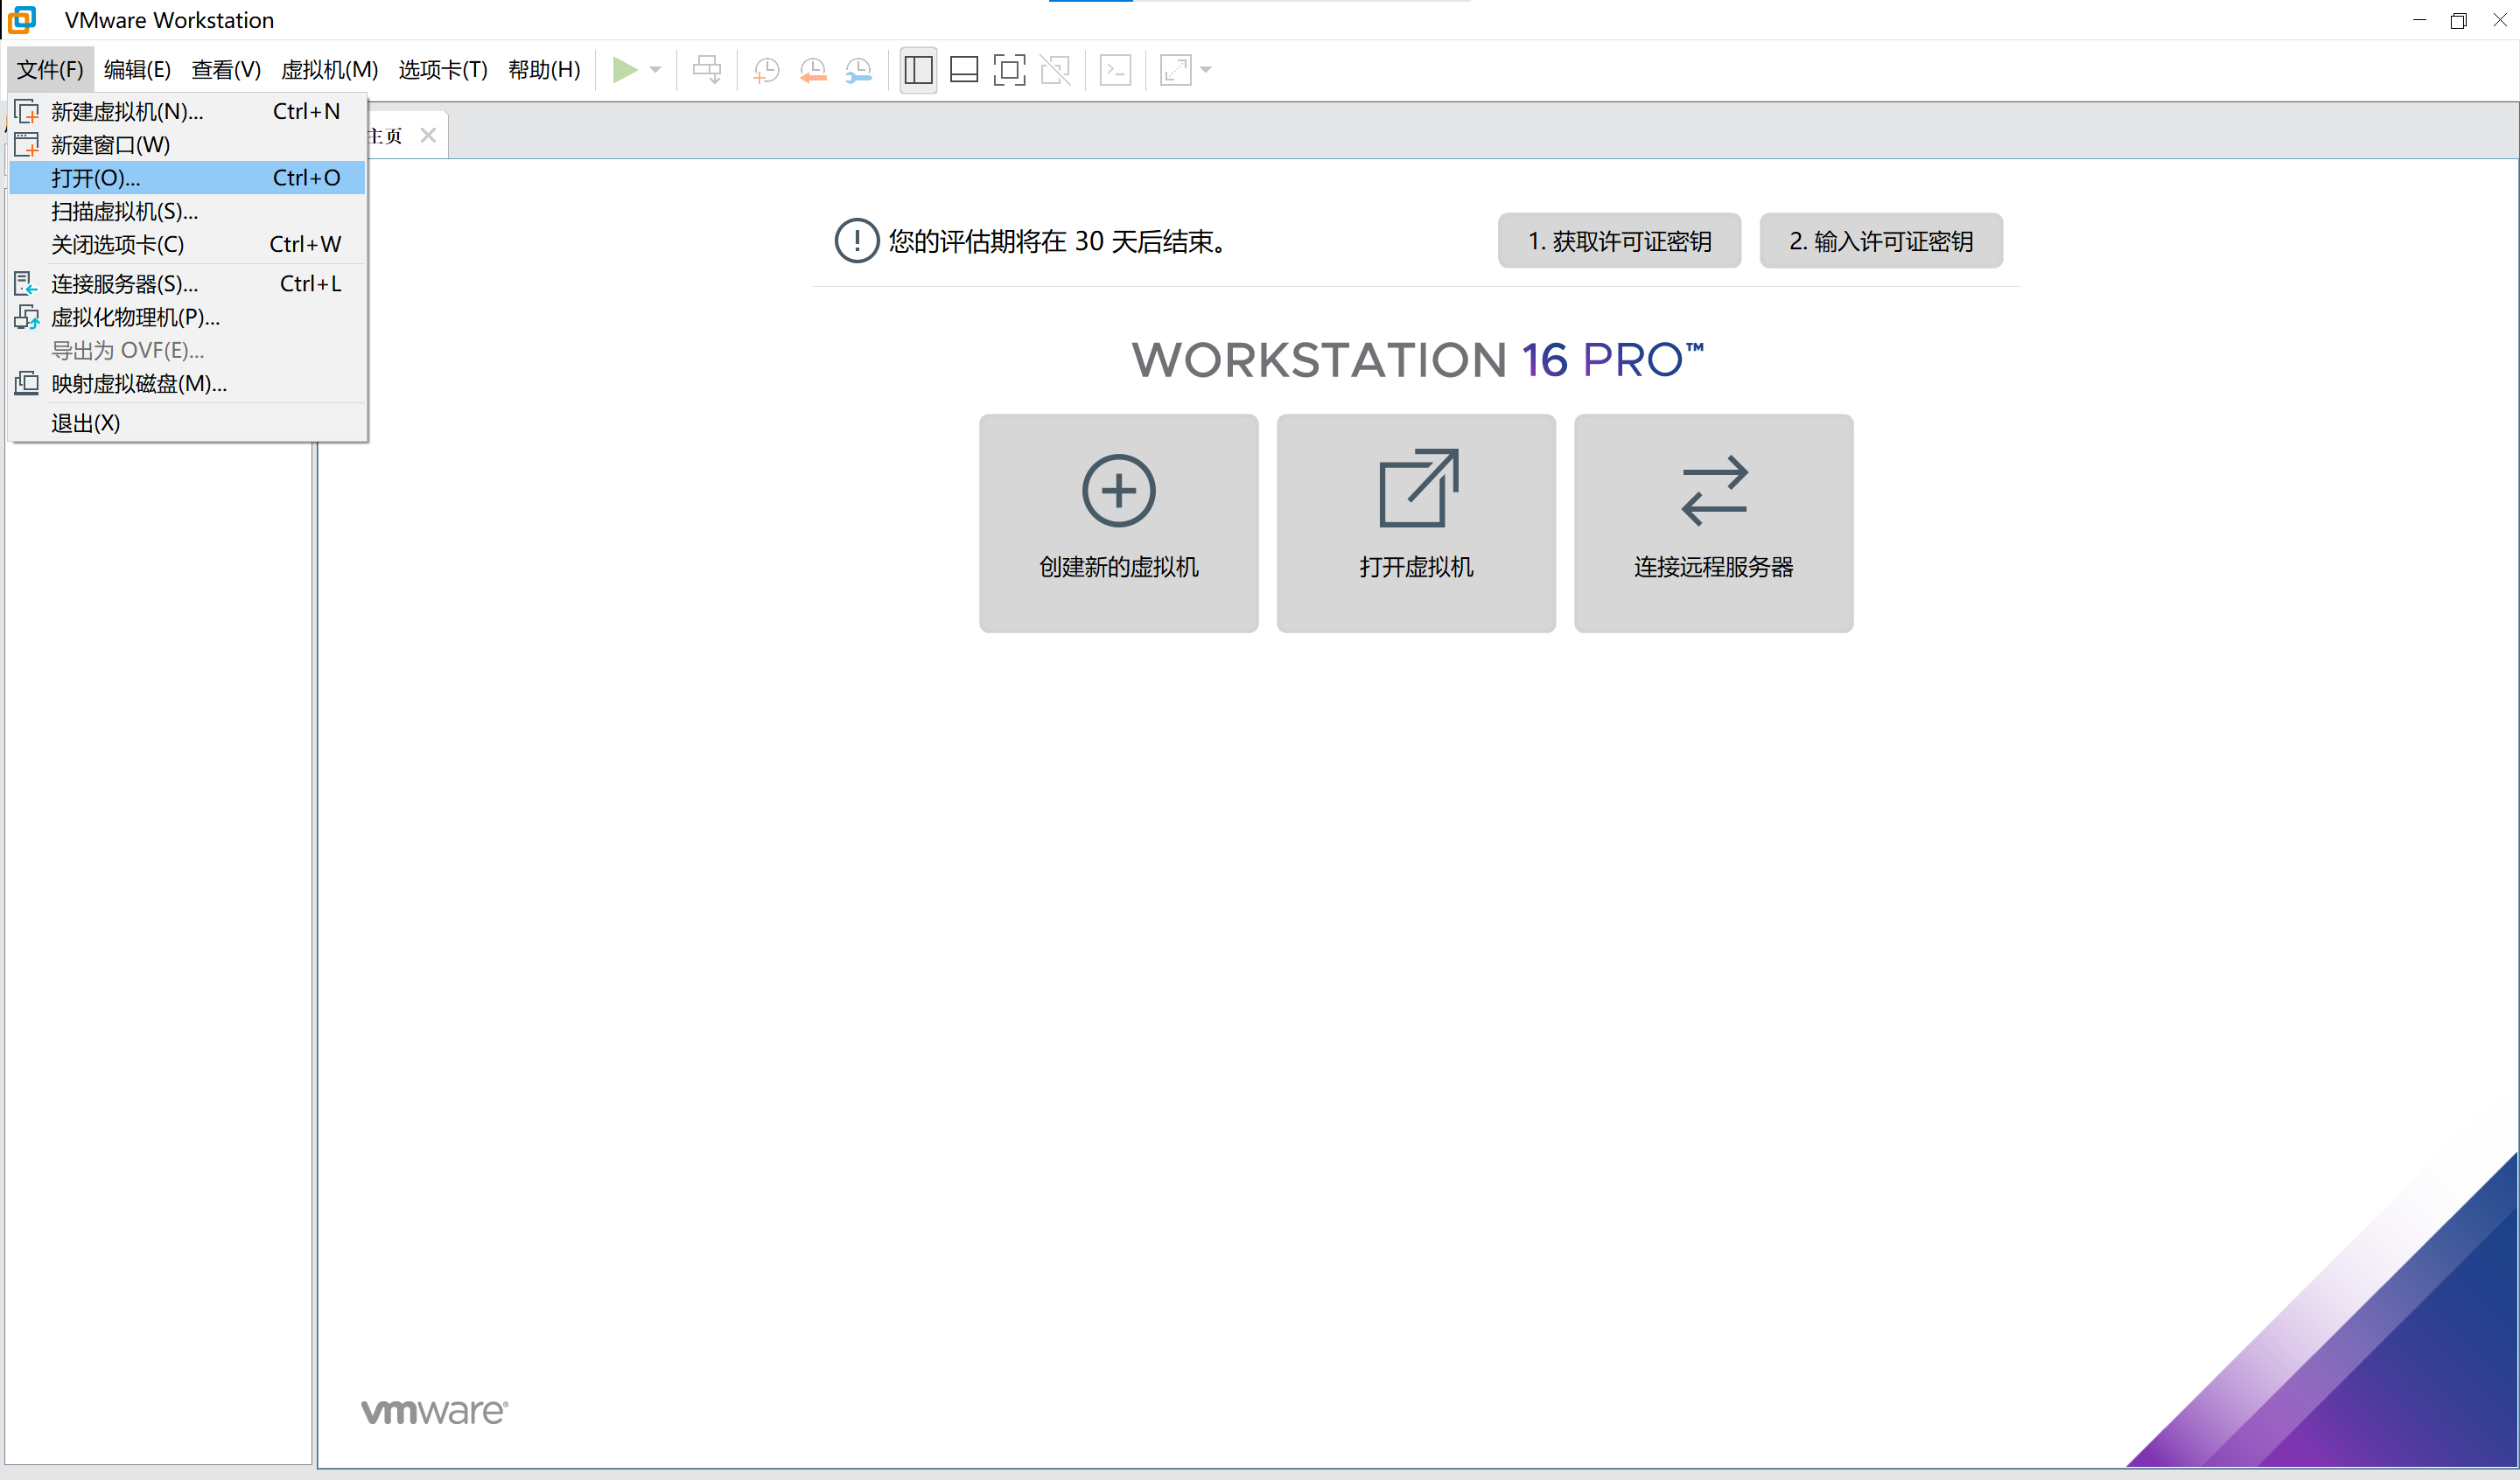Screen dimensions: 2520x1480
Task: Click the console view terminal icon
Action: tap(1116, 70)
